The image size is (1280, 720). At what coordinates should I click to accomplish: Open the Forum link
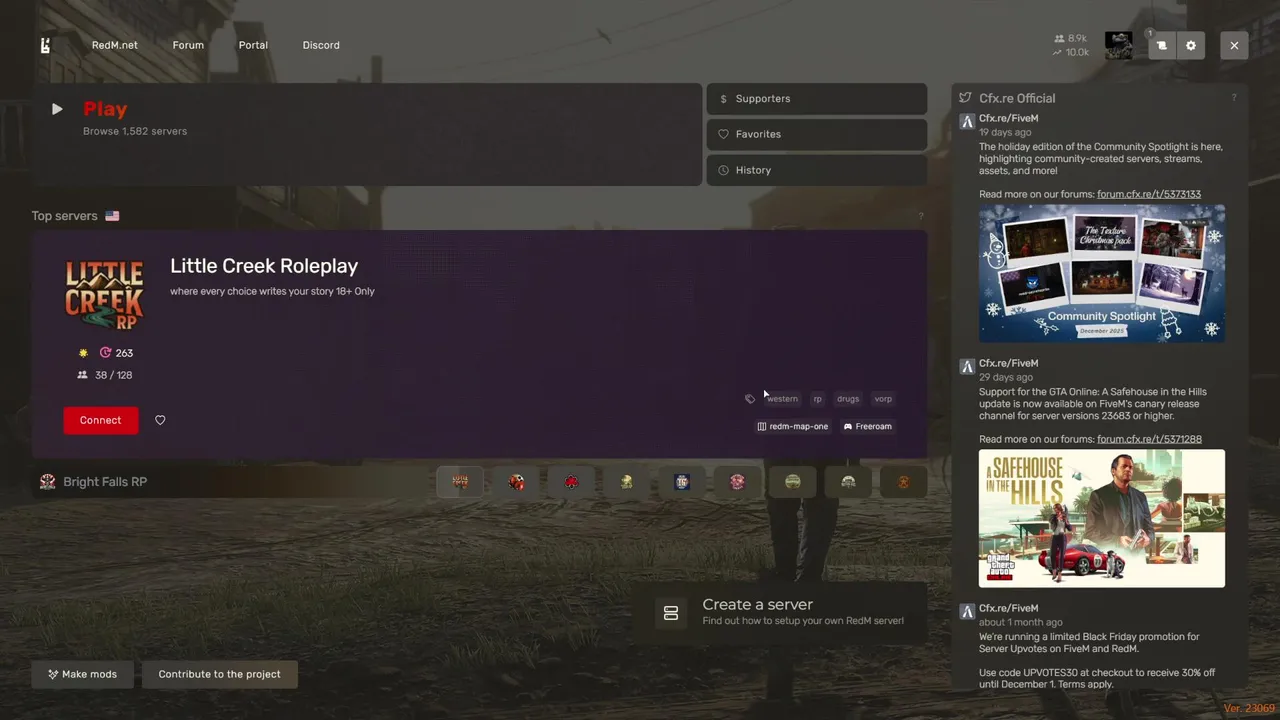coord(188,45)
